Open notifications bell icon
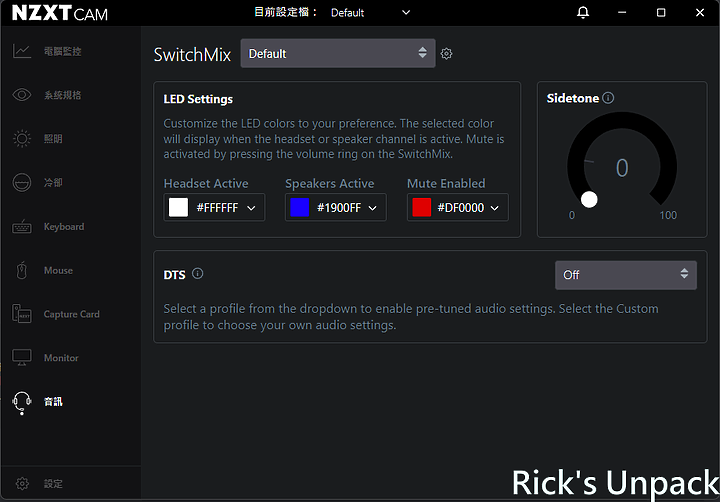This screenshot has height=502, width=720. (x=583, y=12)
